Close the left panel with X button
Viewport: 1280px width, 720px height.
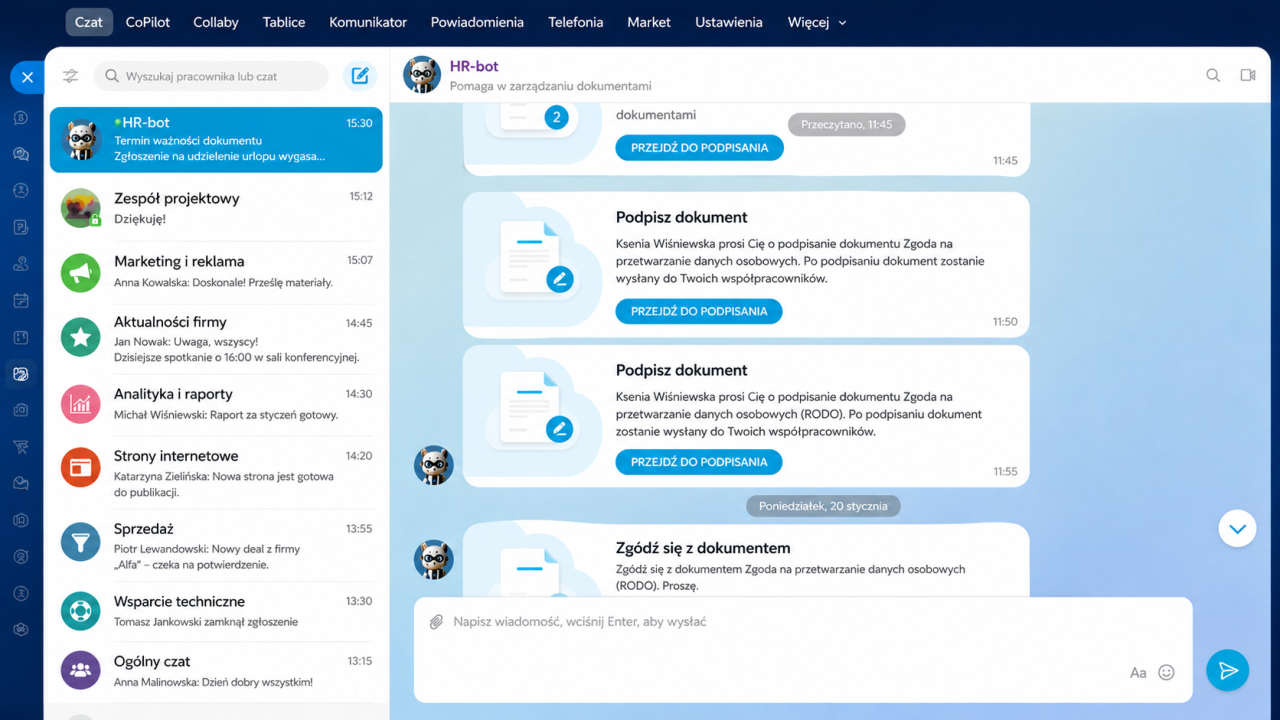pos(27,77)
